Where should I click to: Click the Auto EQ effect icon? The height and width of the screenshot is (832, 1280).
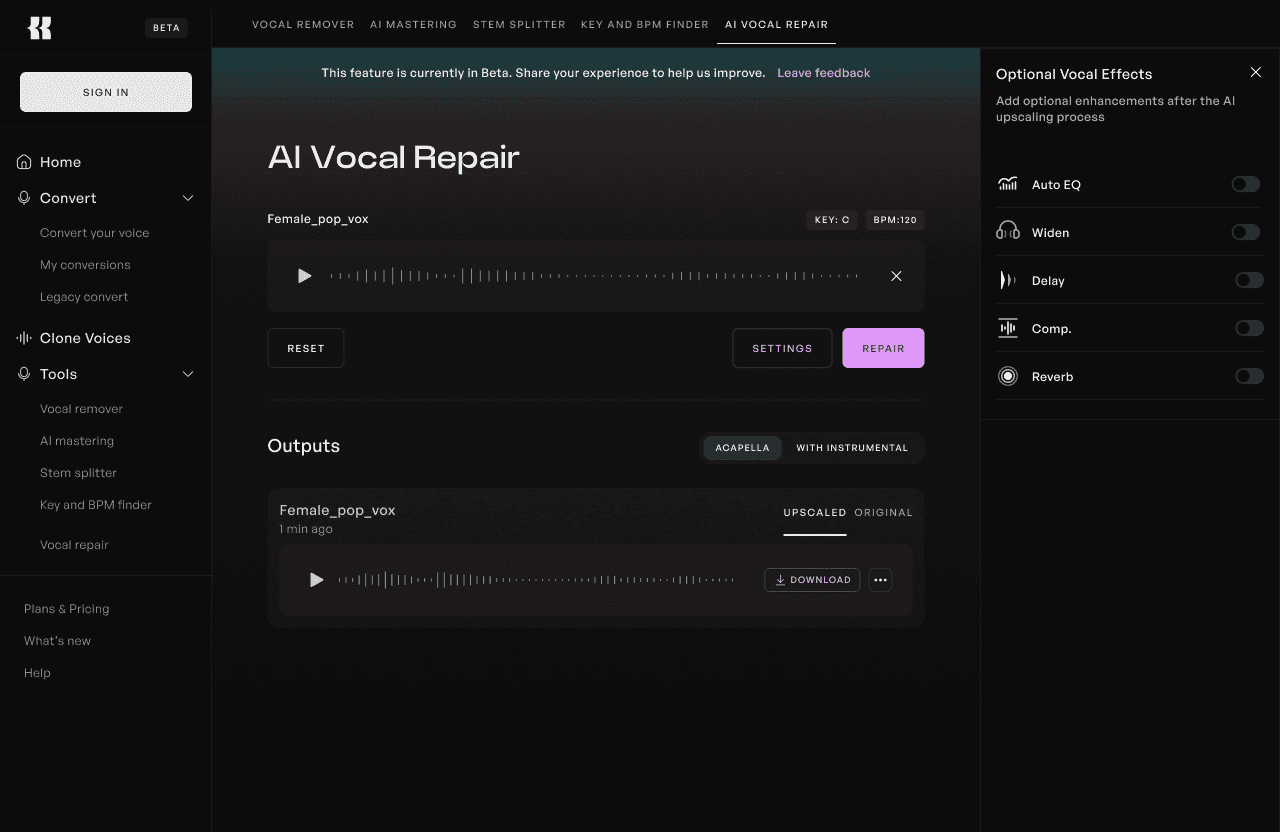[1008, 184]
